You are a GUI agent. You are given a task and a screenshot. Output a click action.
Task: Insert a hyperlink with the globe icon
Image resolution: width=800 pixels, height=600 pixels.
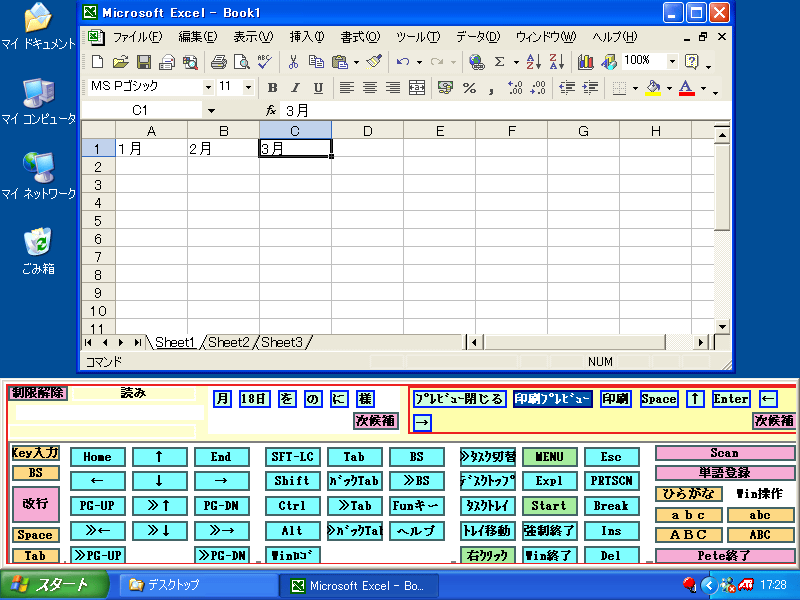tap(477, 62)
